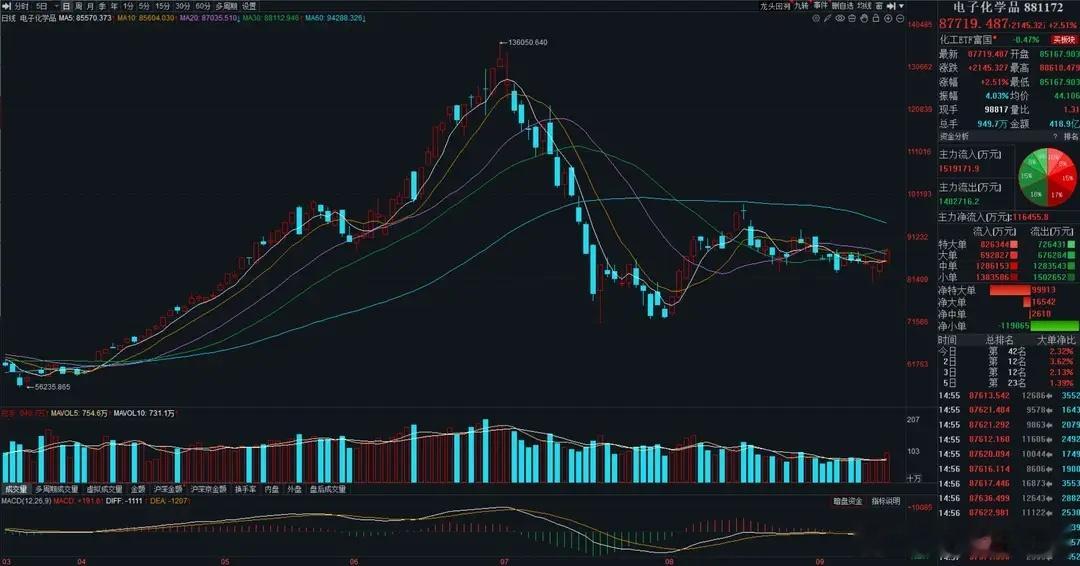Click the eye visibility icon above chart
Image resolution: width=1080 pixels, height=566 pixels.
[840, 19]
